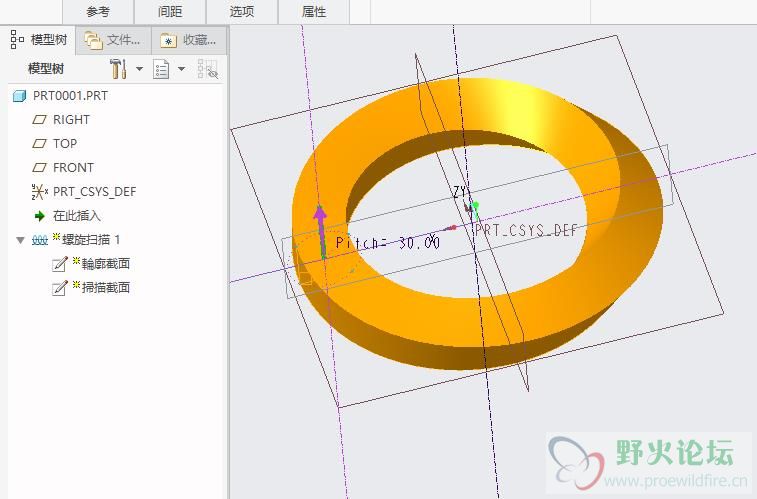This screenshot has width=757, height=499.
Task: Switch to the 收藏 favorites tab
Action: (189, 40)
